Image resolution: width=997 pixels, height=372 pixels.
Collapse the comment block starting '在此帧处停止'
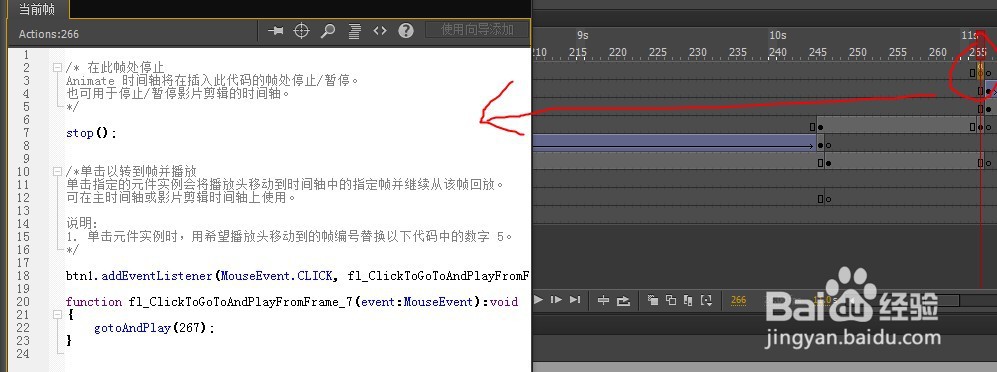click(57, 67)
